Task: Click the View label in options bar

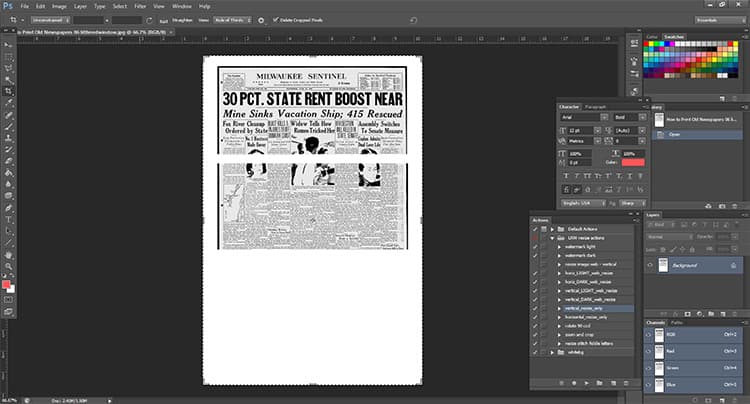Action: click(203, 20)
